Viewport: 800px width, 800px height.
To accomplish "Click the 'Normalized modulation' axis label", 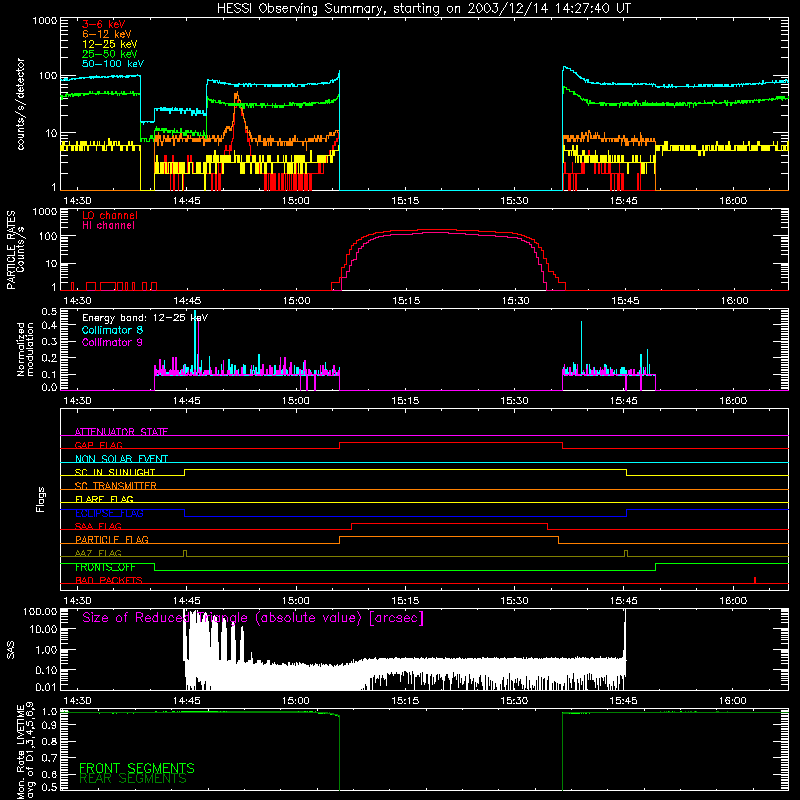I will click(x=25, y=349).
